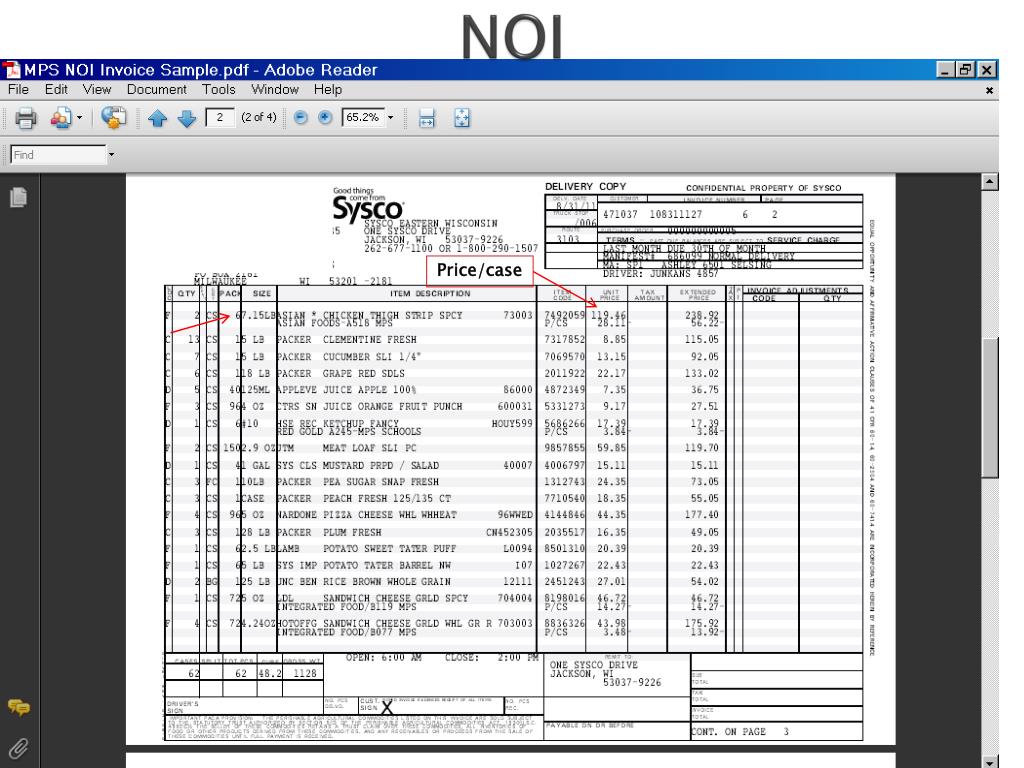Screen dimensions: 1024x768
Task: Open the View menu
Action: tap(97, 89)
